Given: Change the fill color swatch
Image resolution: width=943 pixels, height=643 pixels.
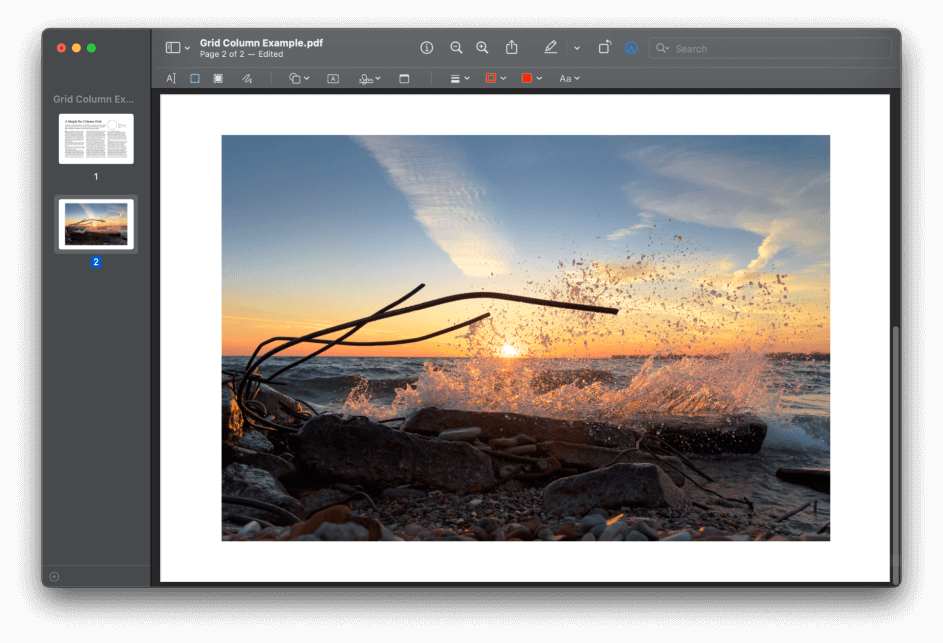Looking at the screenshot, I should (x=528, y=78).
